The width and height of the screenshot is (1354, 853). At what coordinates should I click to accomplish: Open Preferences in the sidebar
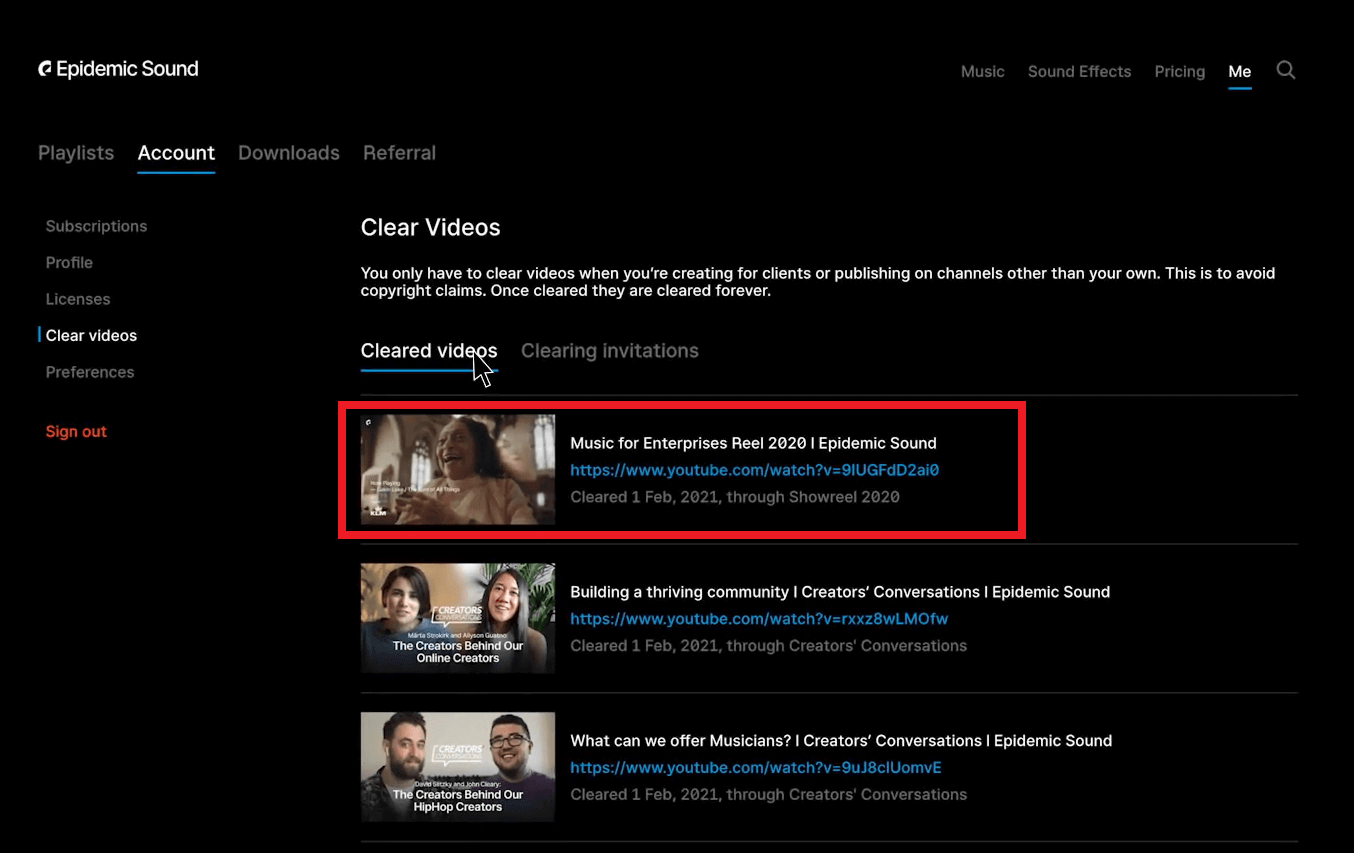pyautogui.click(x=90, y=372)
